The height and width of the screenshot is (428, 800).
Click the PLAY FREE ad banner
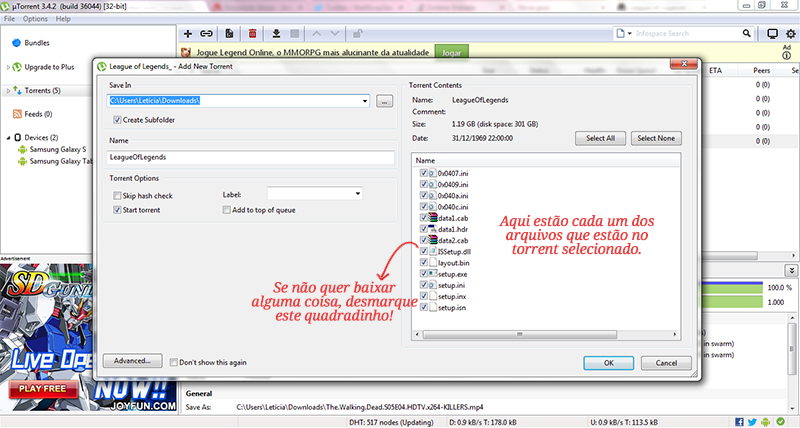(x=43, y=389)
